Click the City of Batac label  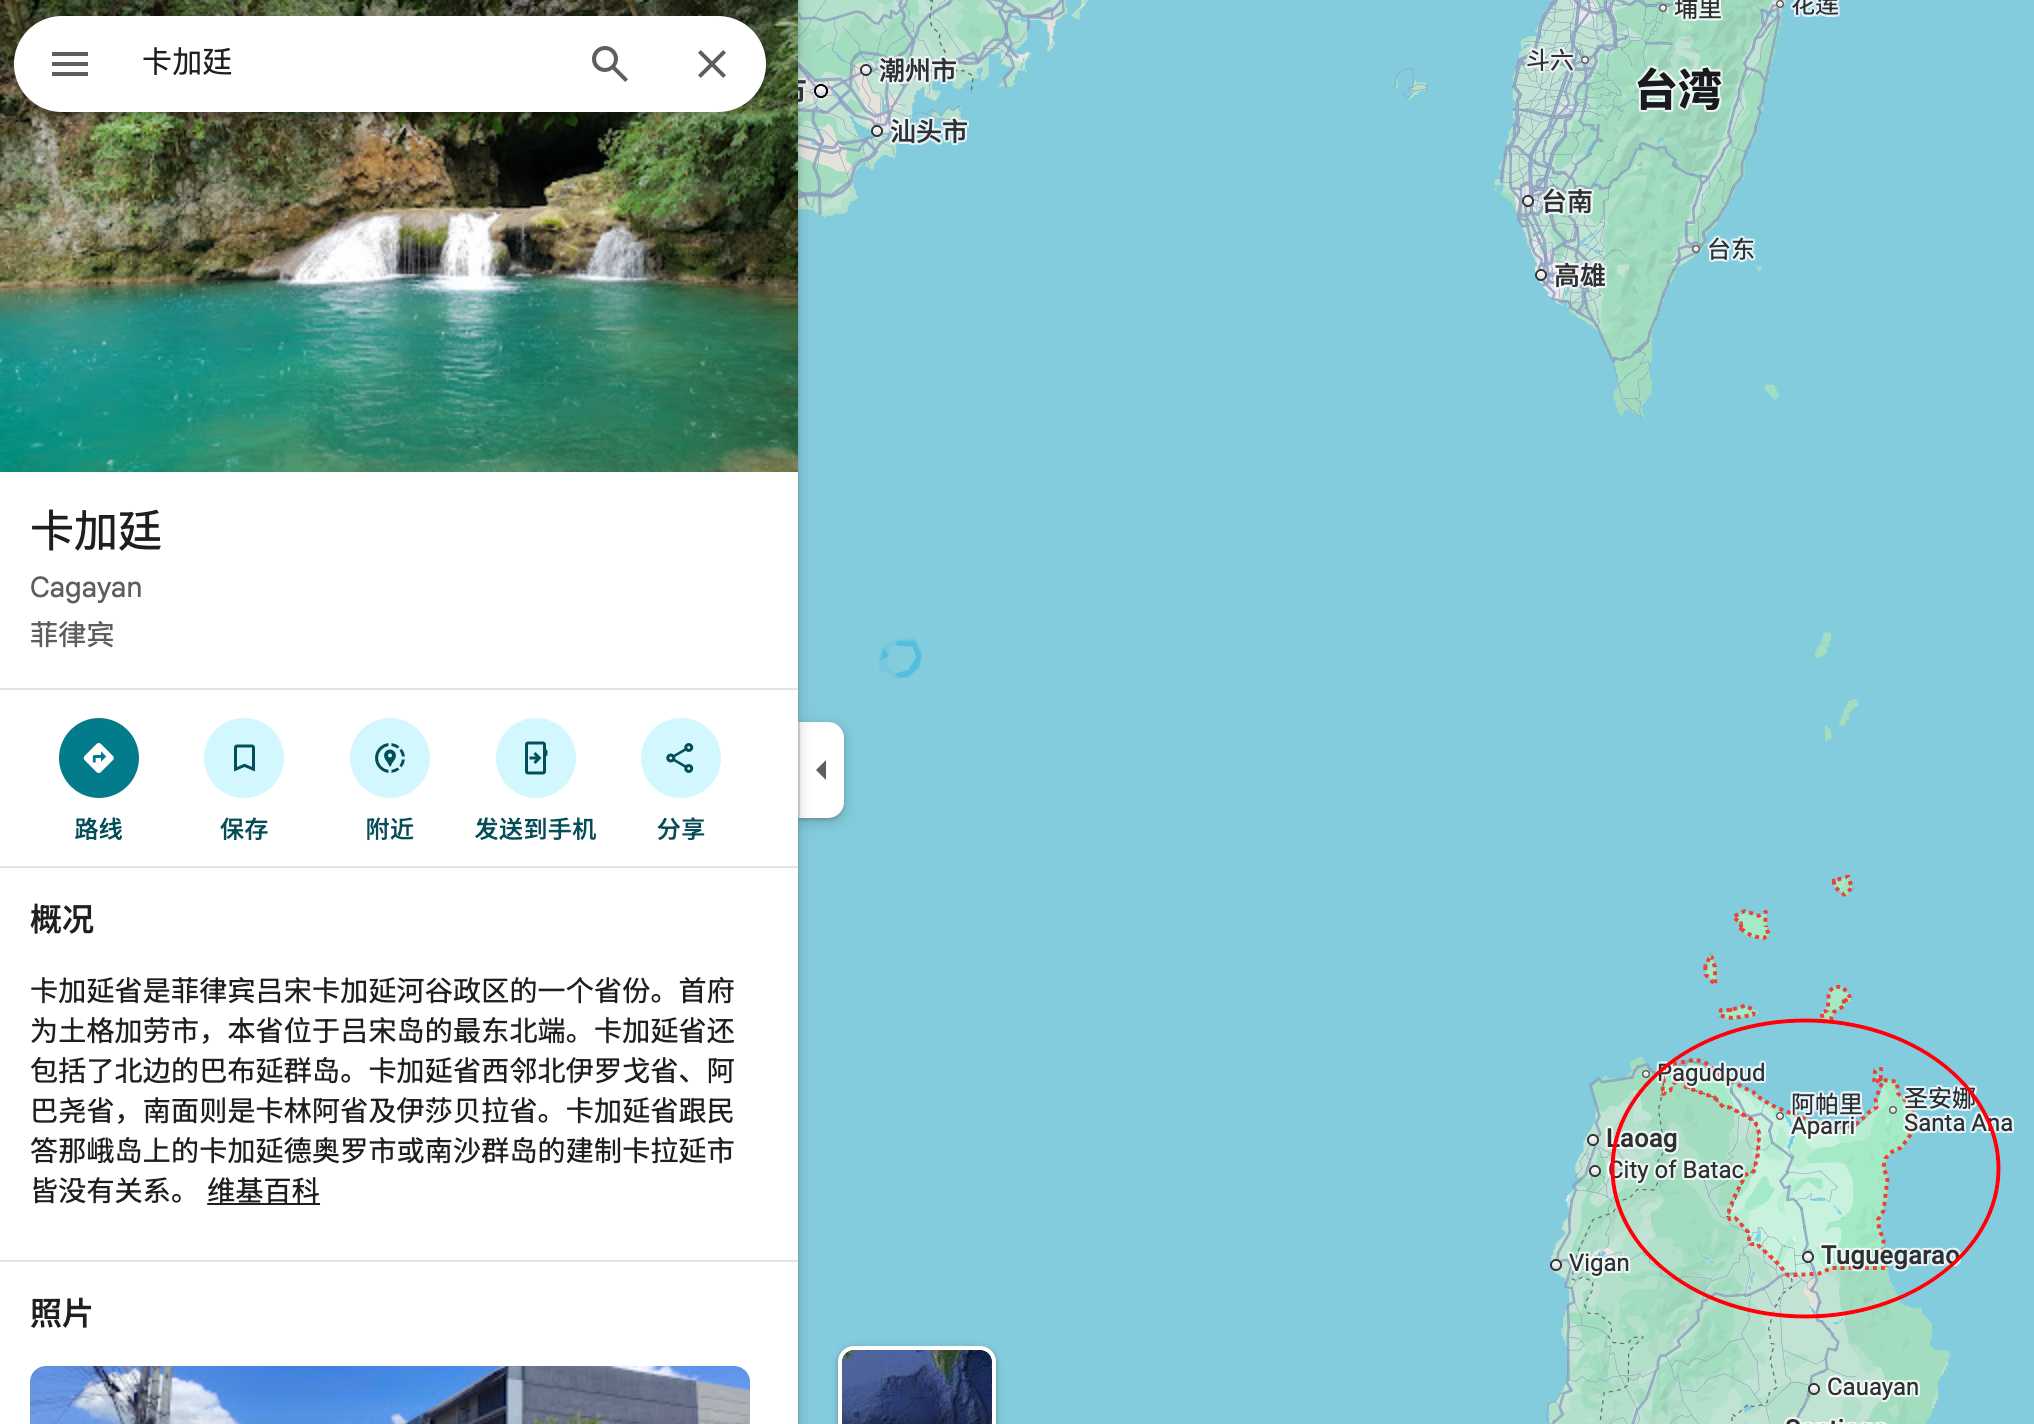tap(1676, 1170)
